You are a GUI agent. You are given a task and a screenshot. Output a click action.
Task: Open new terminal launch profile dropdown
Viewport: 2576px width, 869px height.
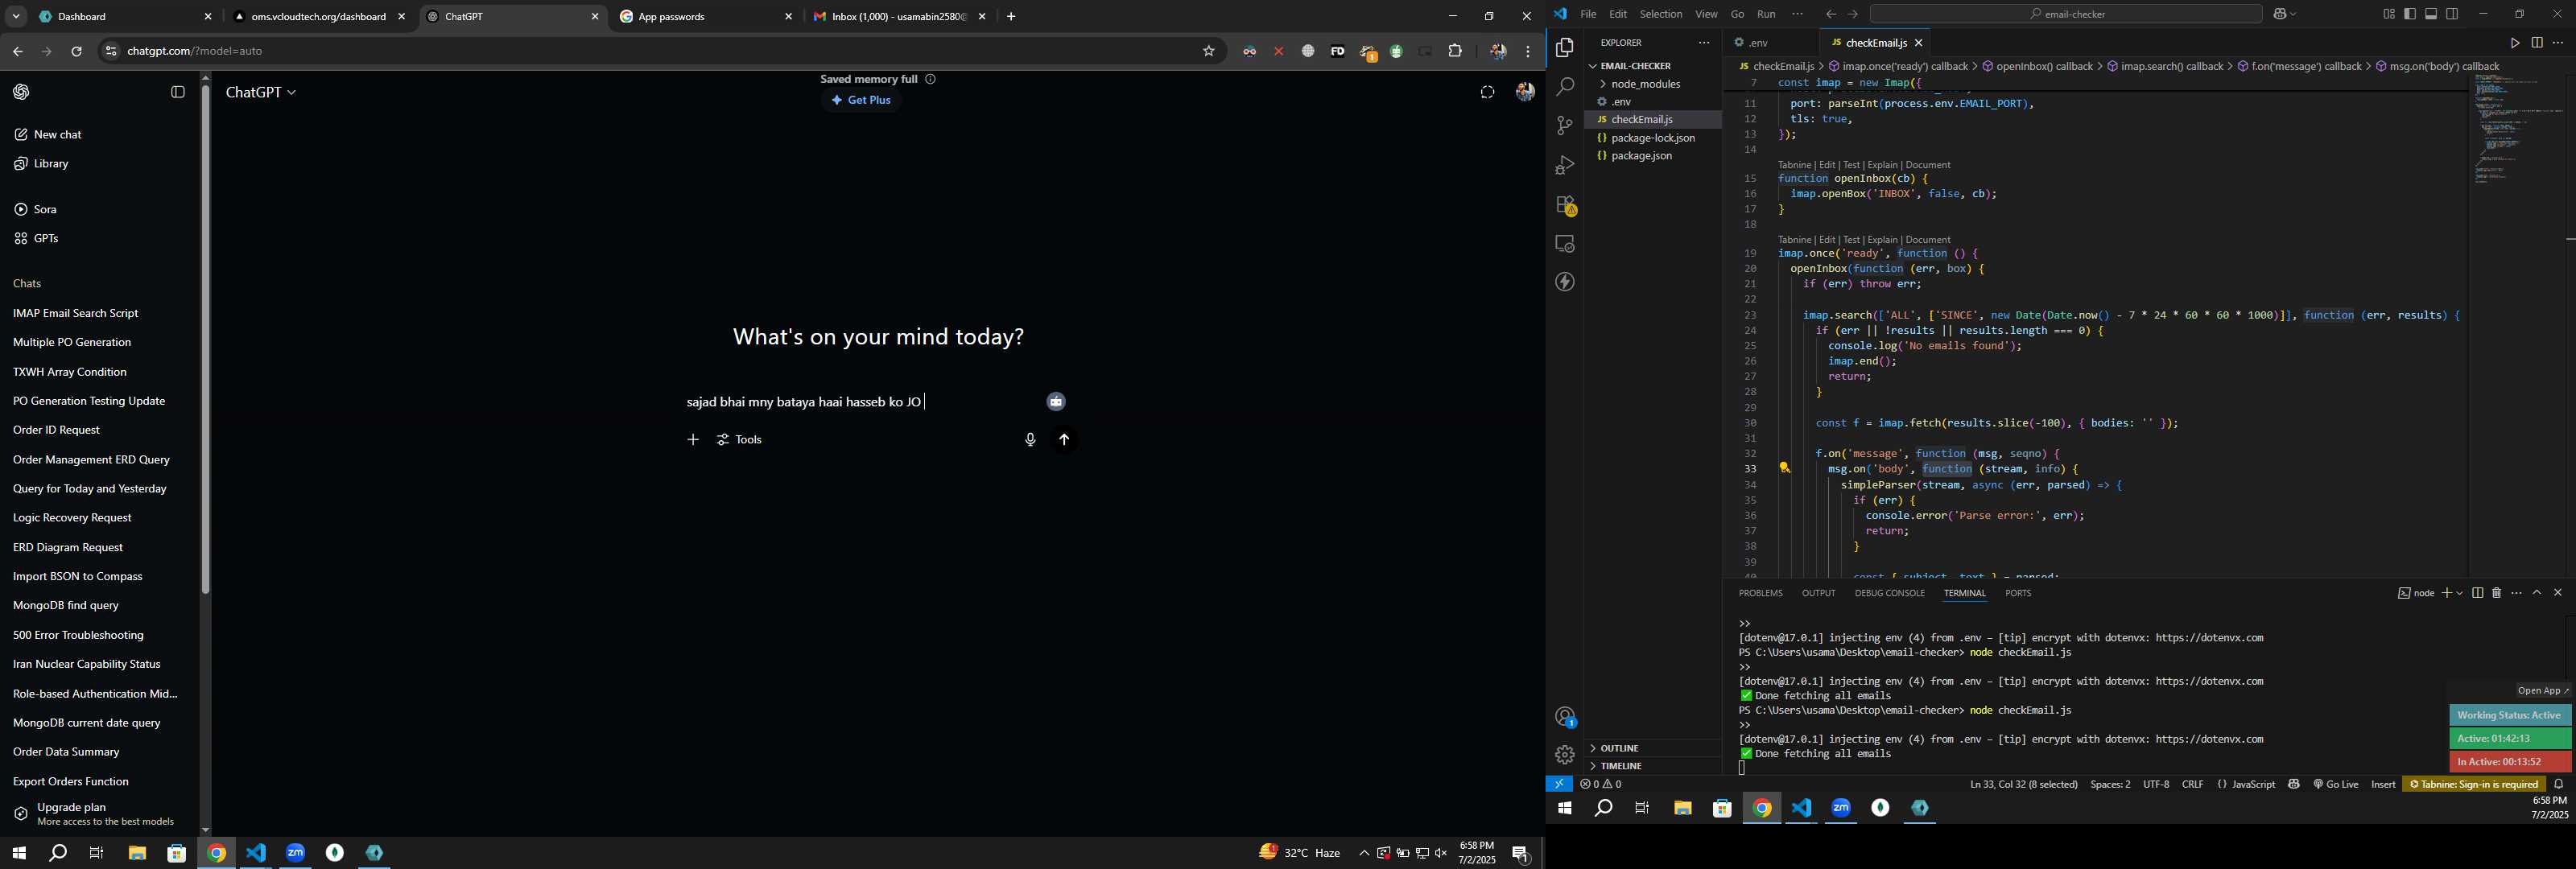pos(2459,593)
